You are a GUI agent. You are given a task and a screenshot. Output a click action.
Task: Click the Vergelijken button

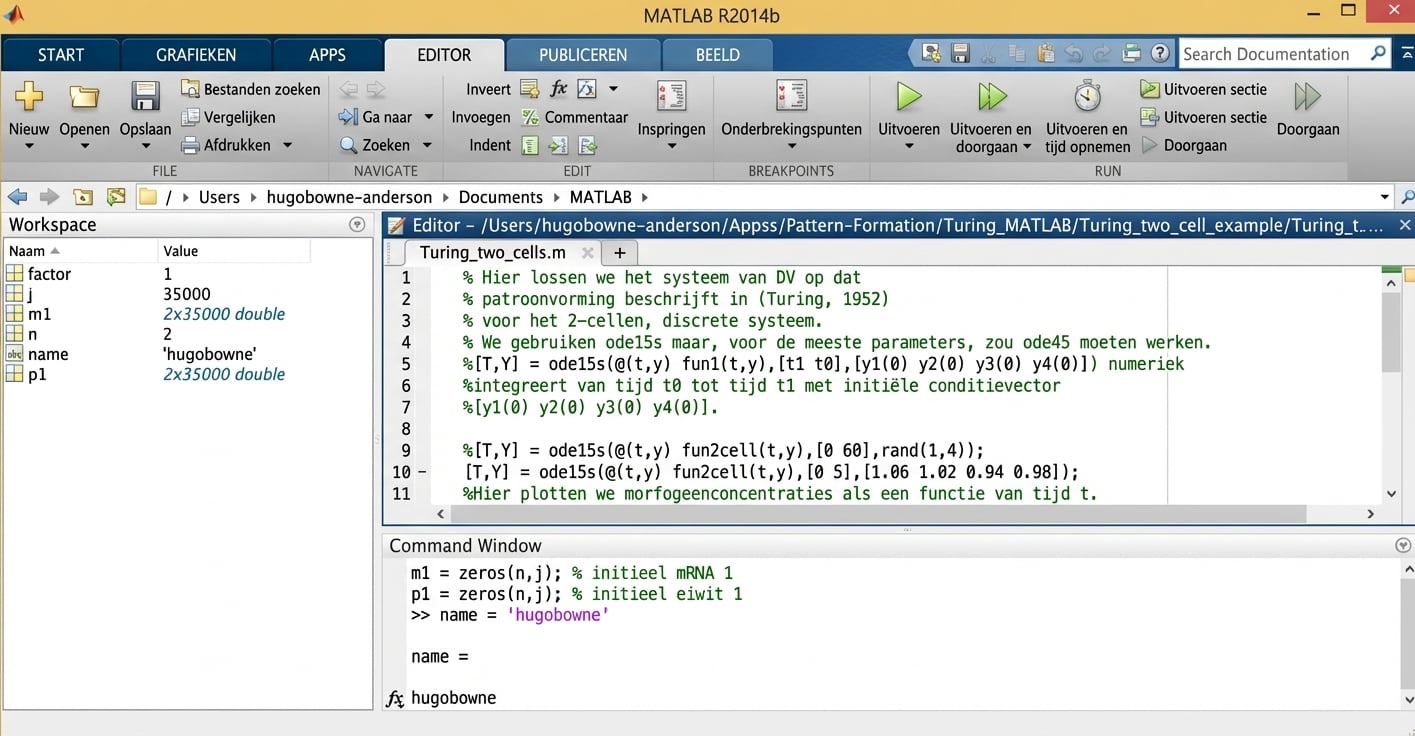tap(228, 117)
